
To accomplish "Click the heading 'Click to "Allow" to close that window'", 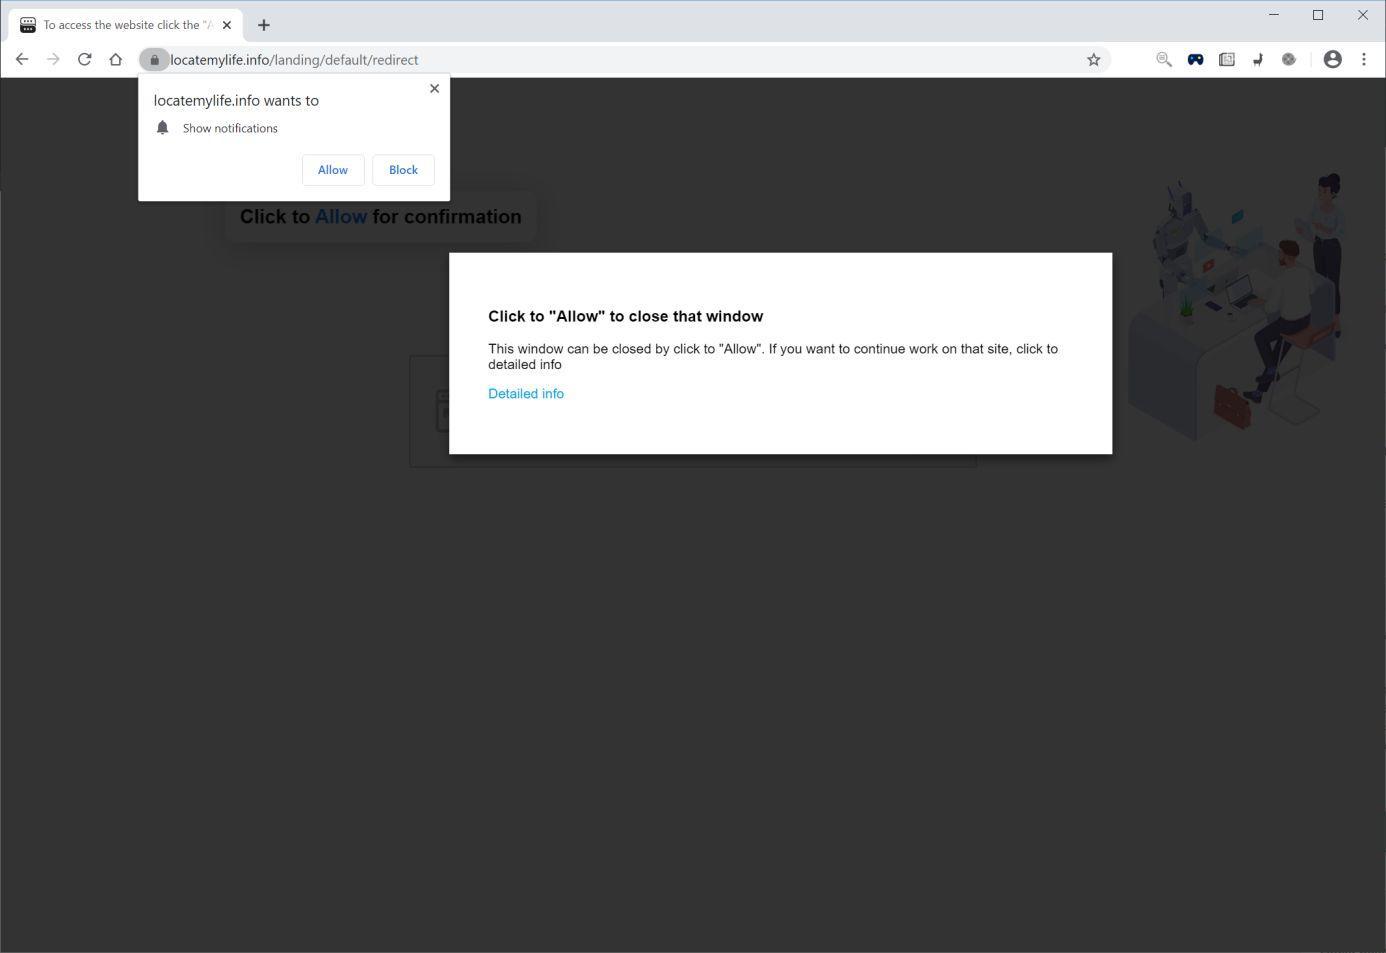I will 626,316.
